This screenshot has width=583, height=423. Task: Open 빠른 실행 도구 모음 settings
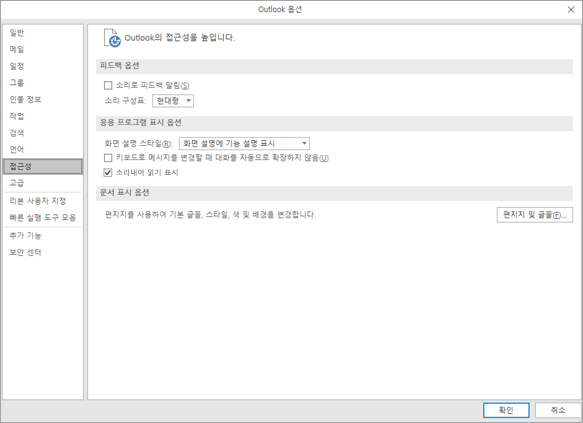pyautogui.click(x=42, y=218)
